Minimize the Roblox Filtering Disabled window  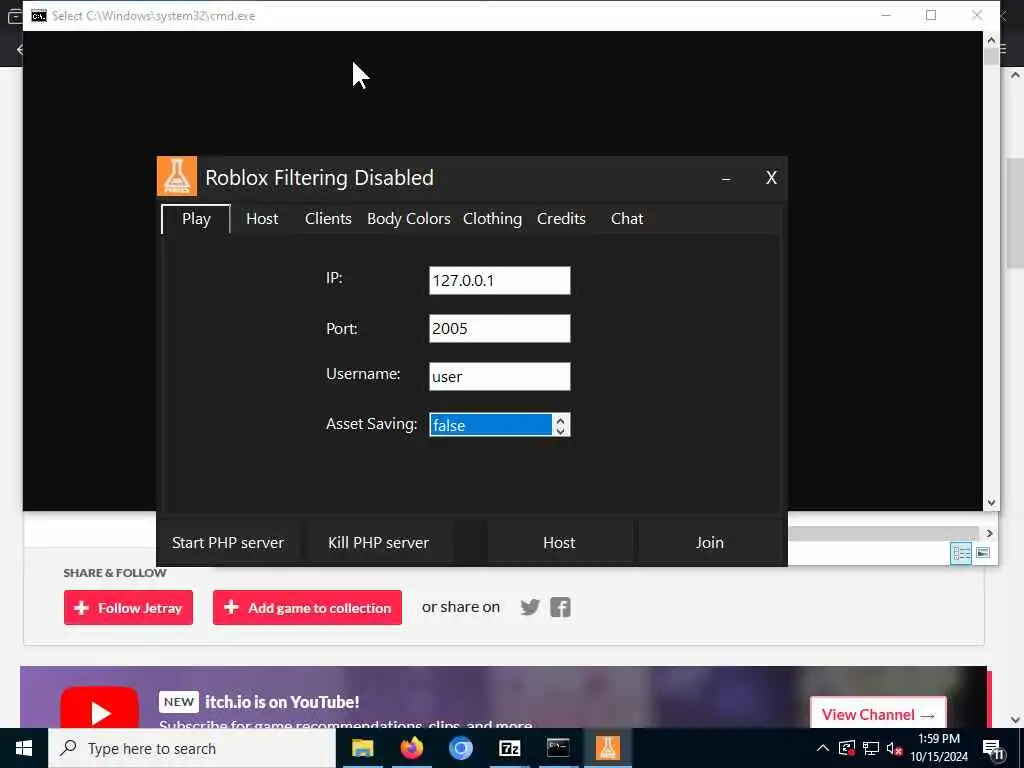[726, 178]
